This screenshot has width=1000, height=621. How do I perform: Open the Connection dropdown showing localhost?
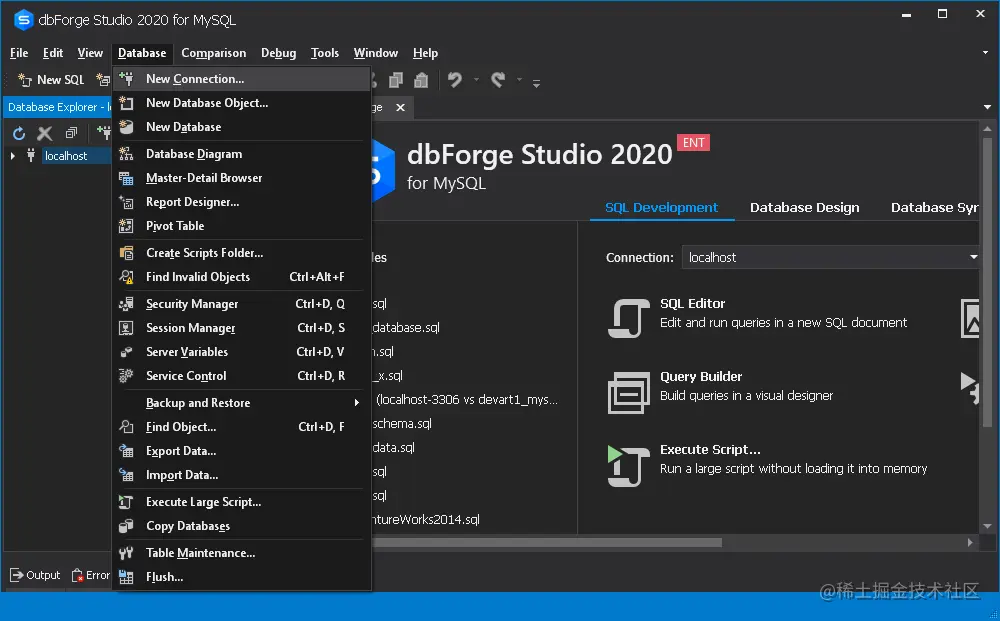[x=973, y=257]
